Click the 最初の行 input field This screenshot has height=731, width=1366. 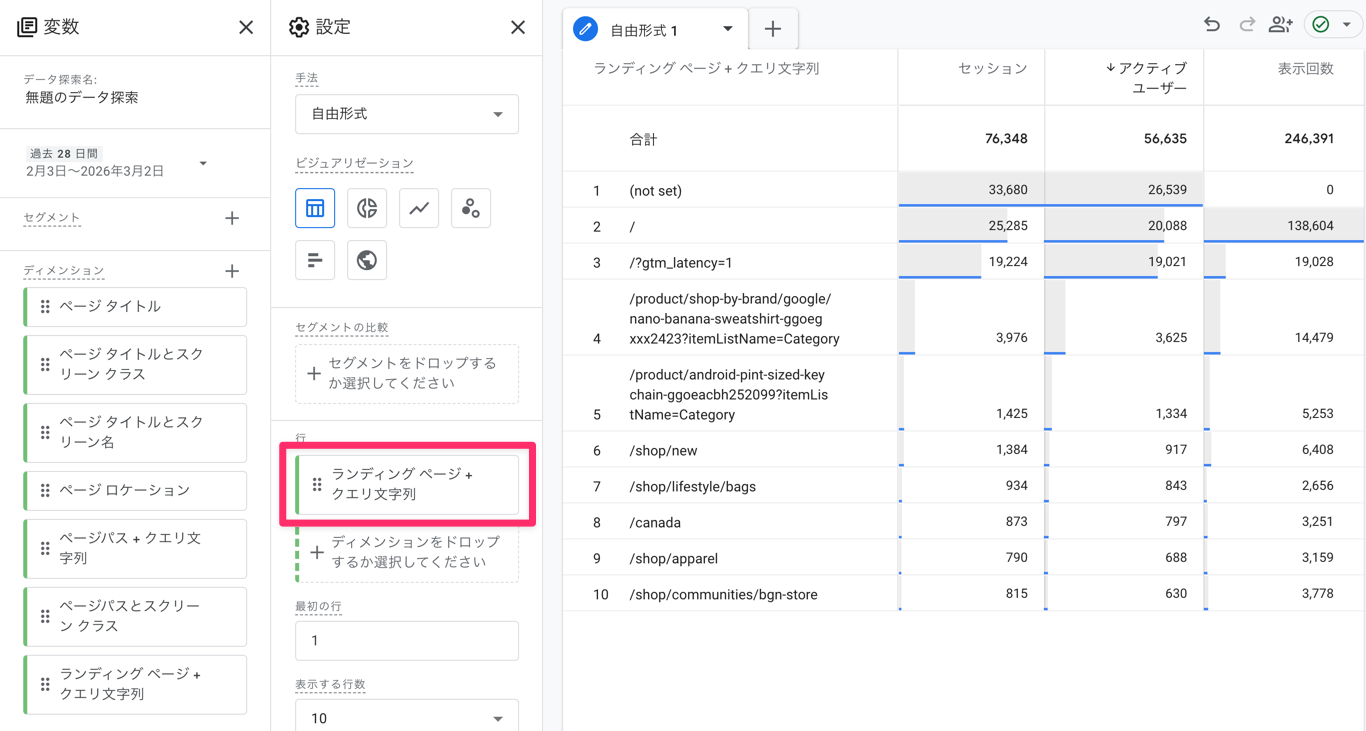point(406,640)
